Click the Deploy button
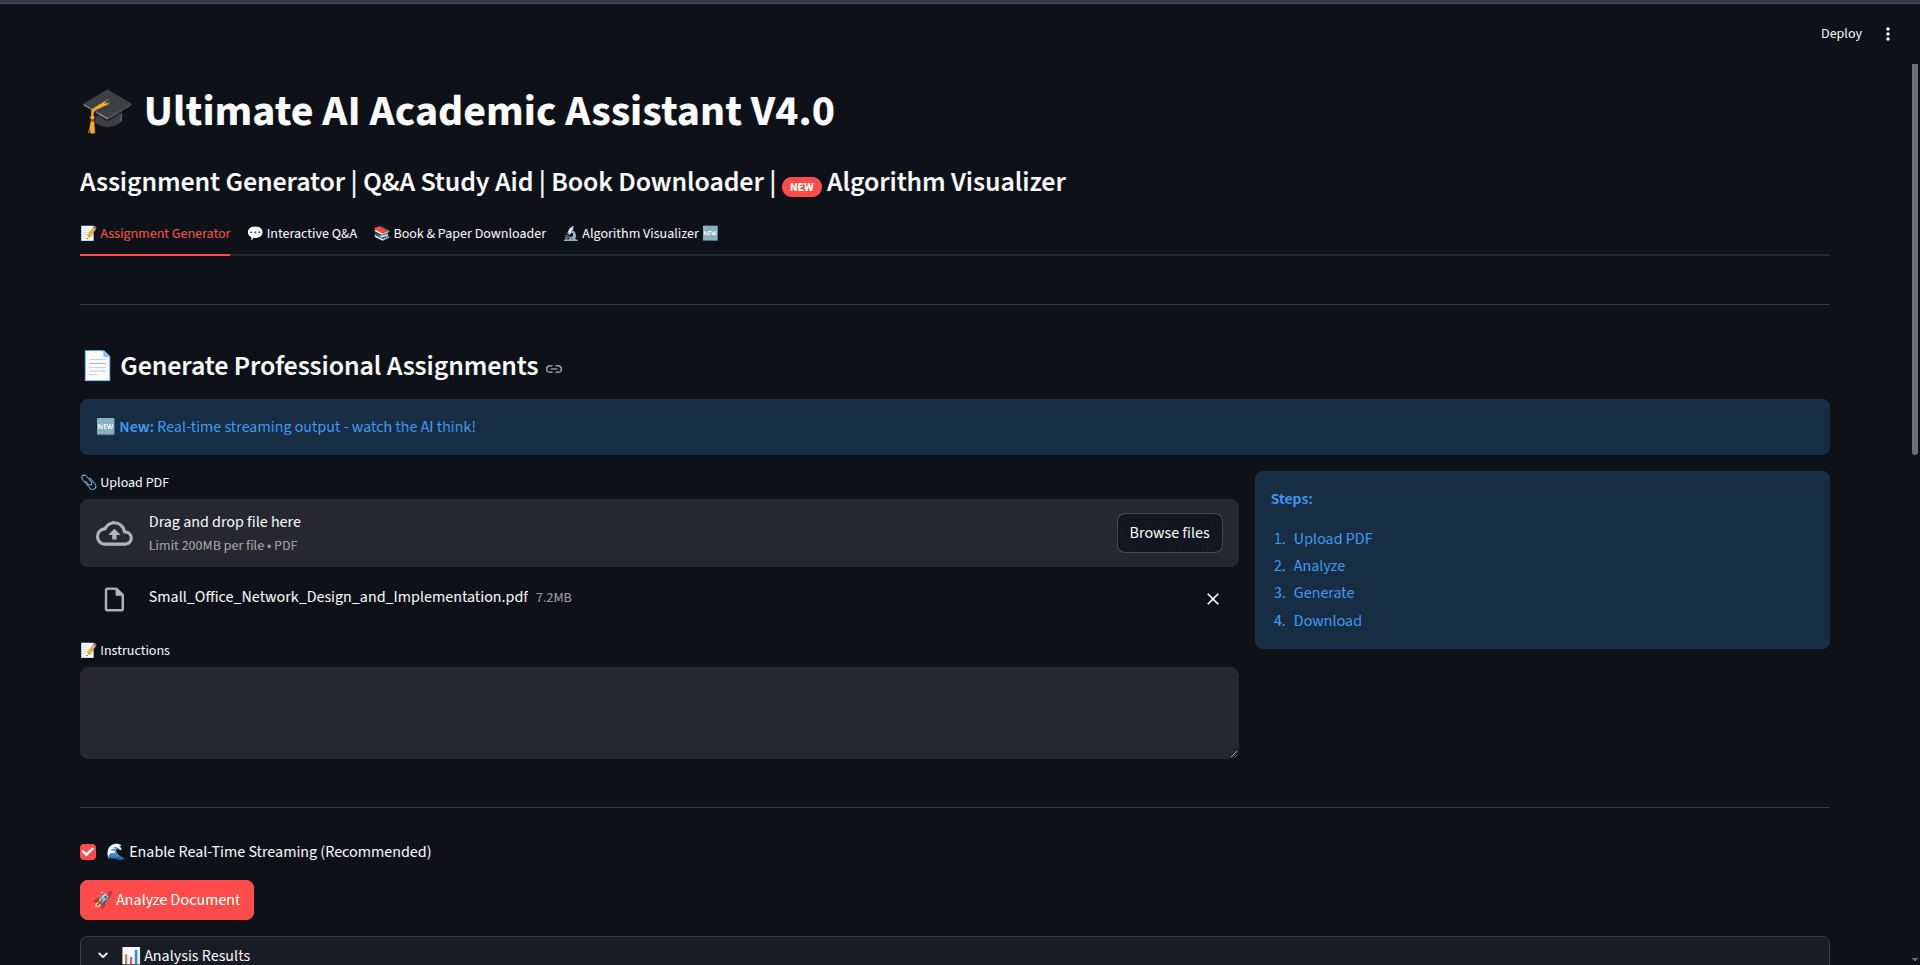1920x965 pixels. coord(1840,34)
